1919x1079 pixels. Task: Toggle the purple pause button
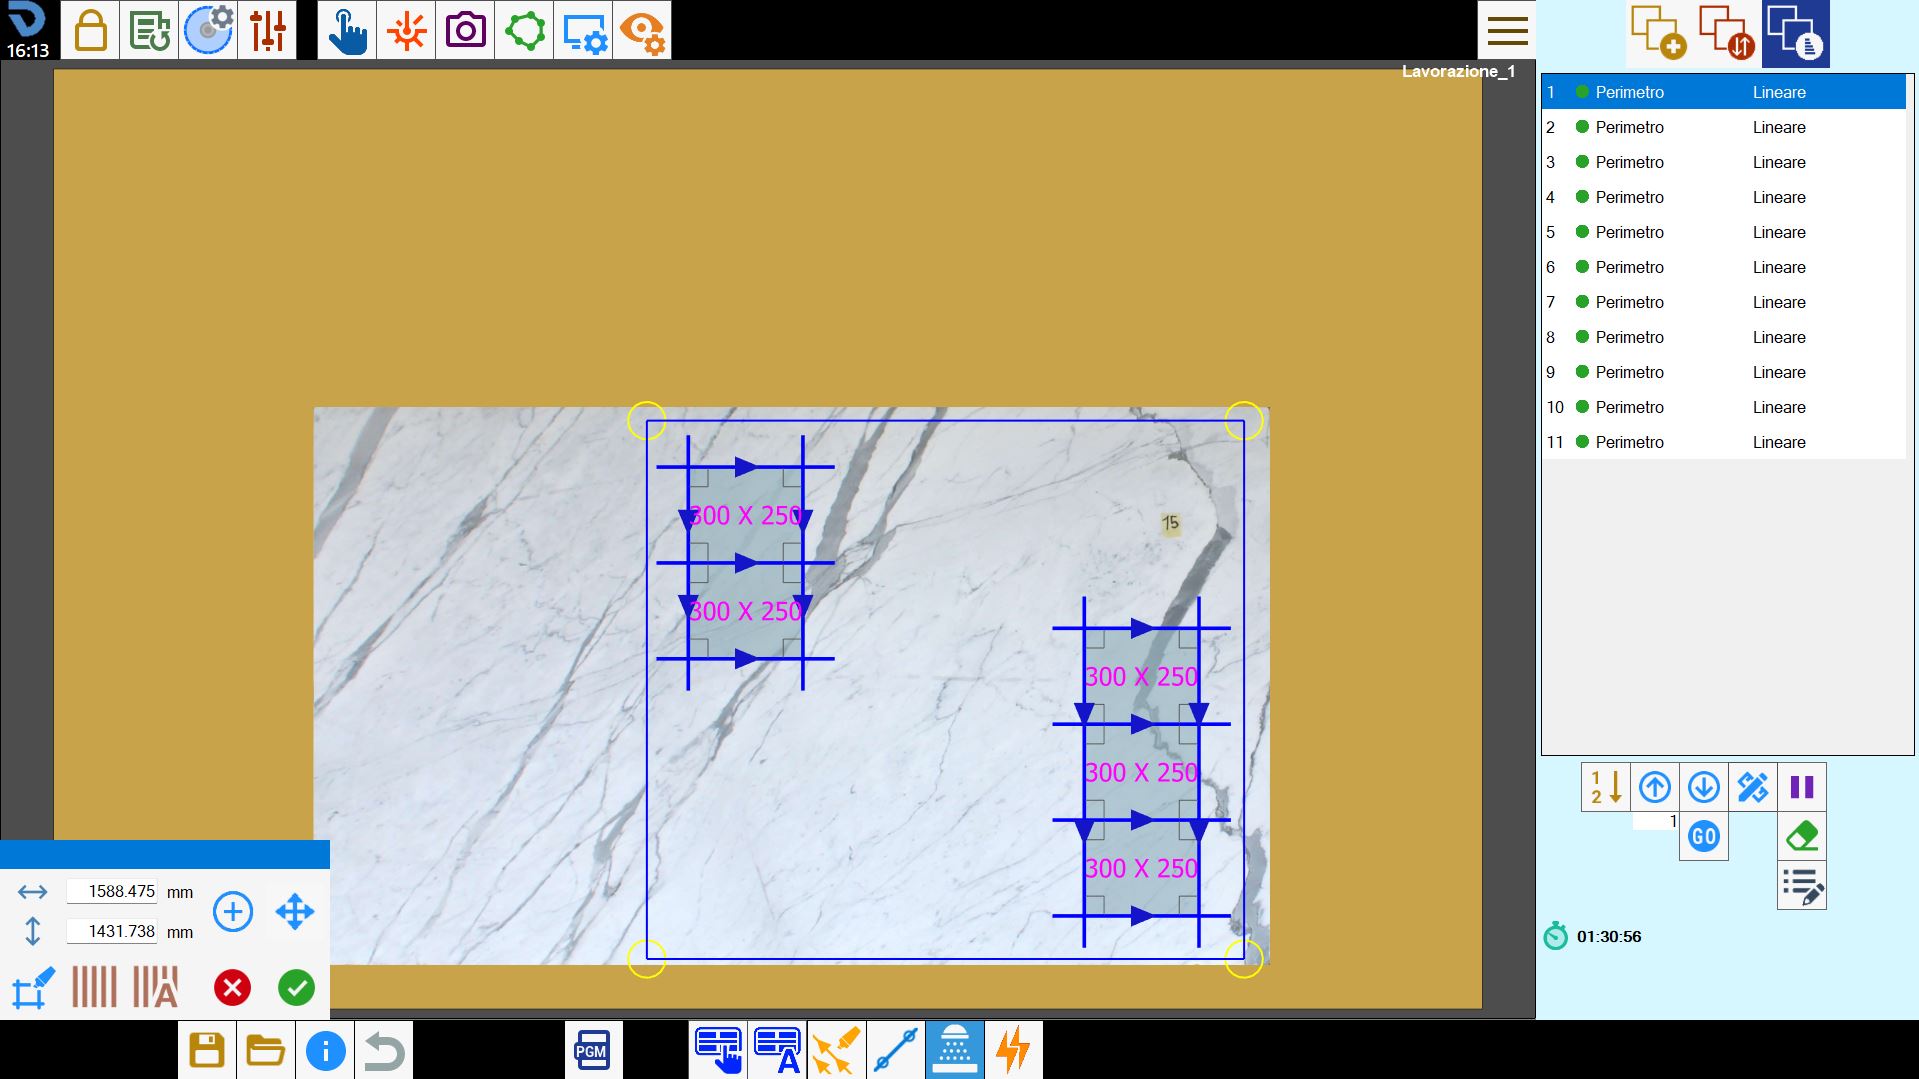tap(1802, 787)
